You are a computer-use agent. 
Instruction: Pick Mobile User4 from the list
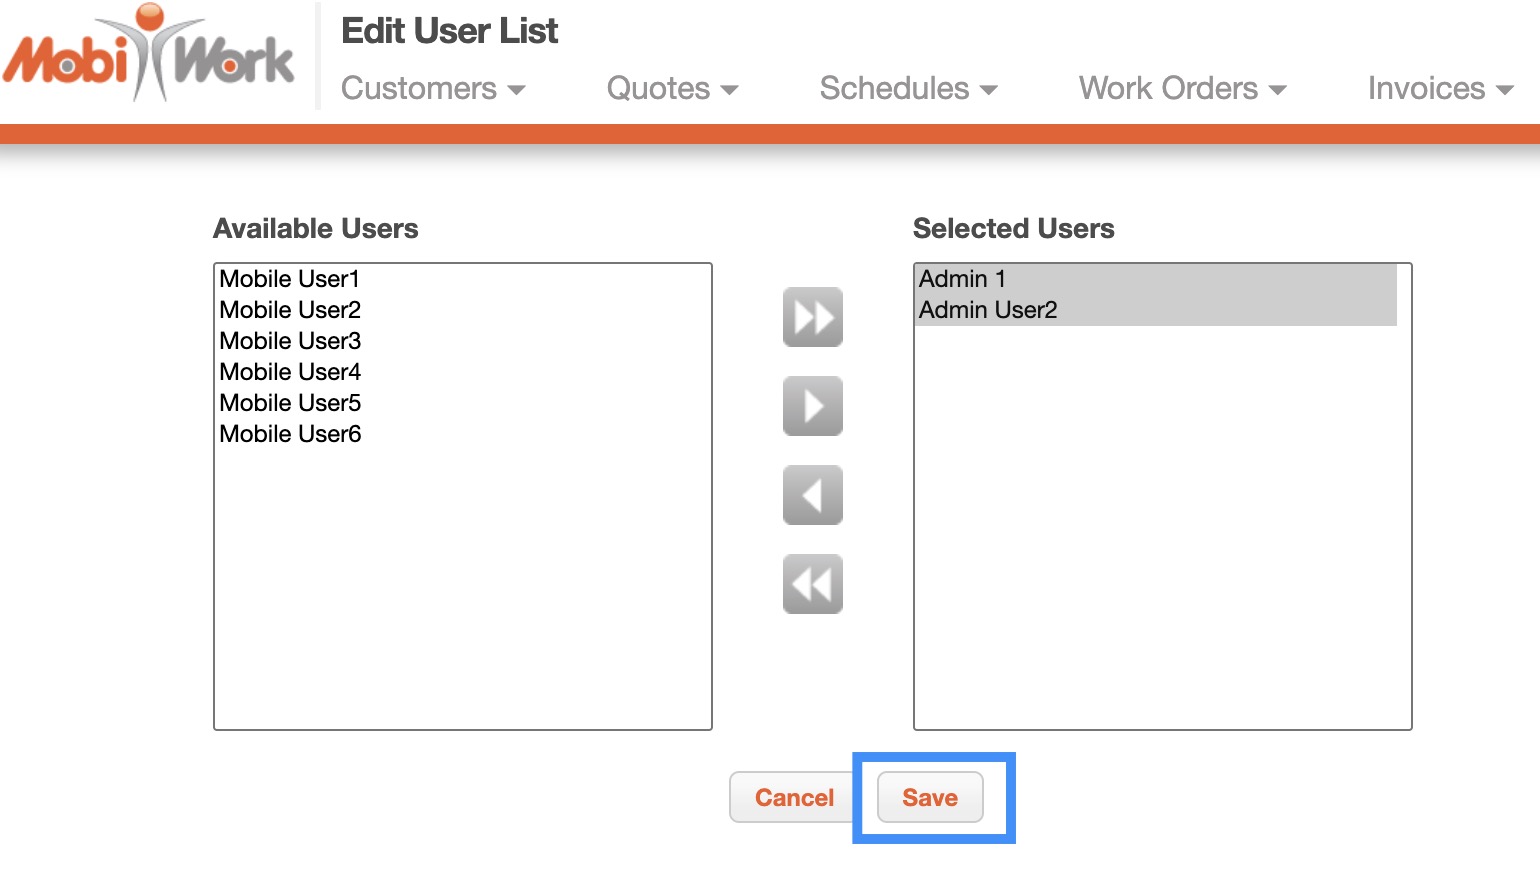point(290,372)
